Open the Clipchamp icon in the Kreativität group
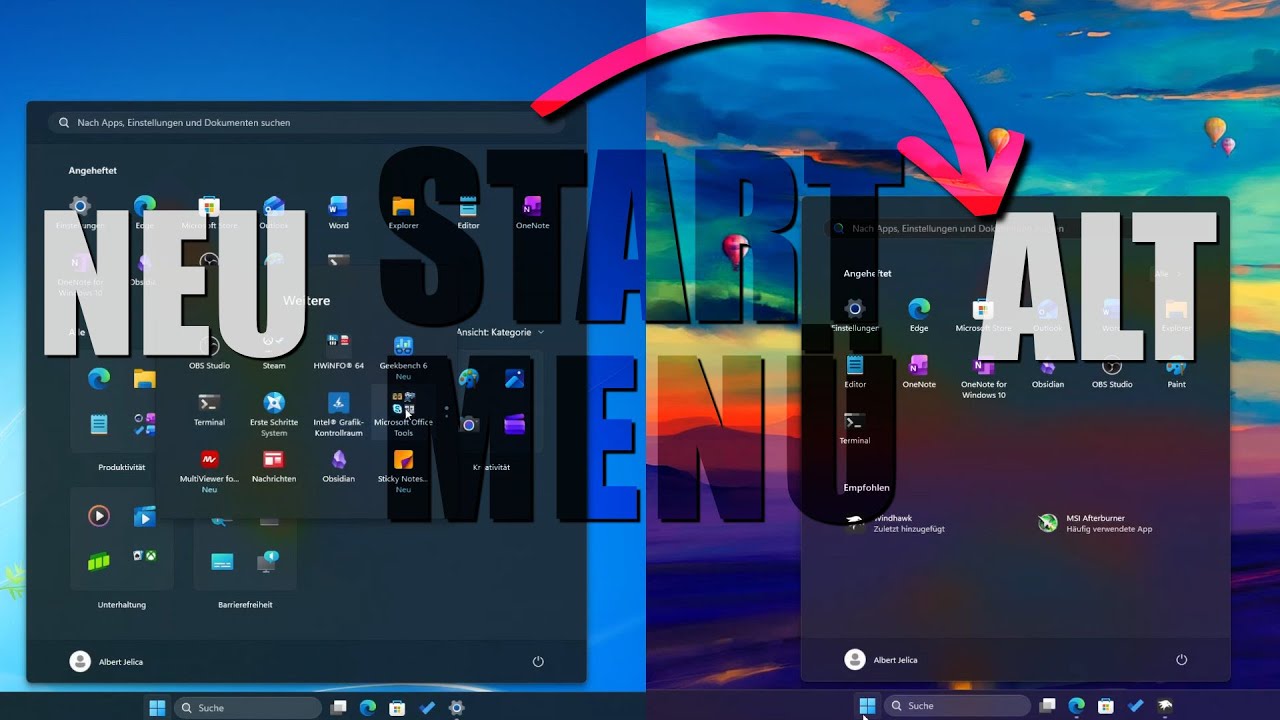1280x720 pixels. click(x=515, y=424)
